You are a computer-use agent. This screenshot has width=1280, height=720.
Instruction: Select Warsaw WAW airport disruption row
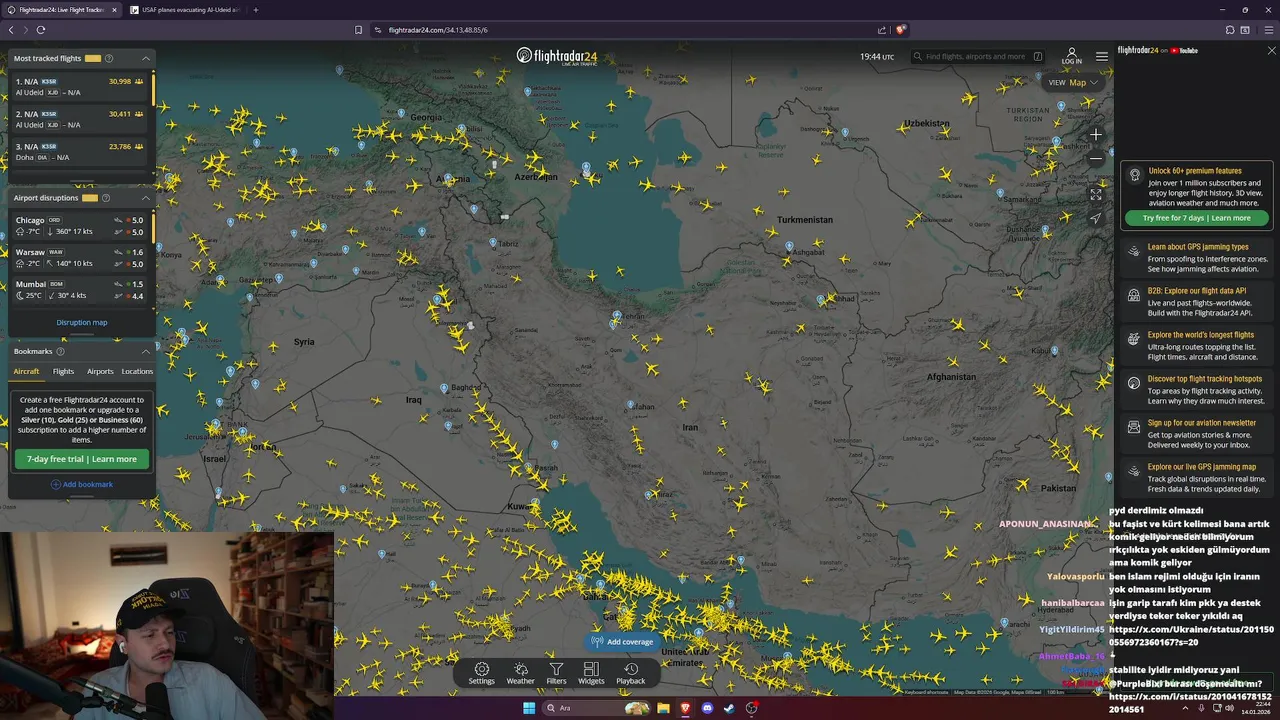point(80,258)
